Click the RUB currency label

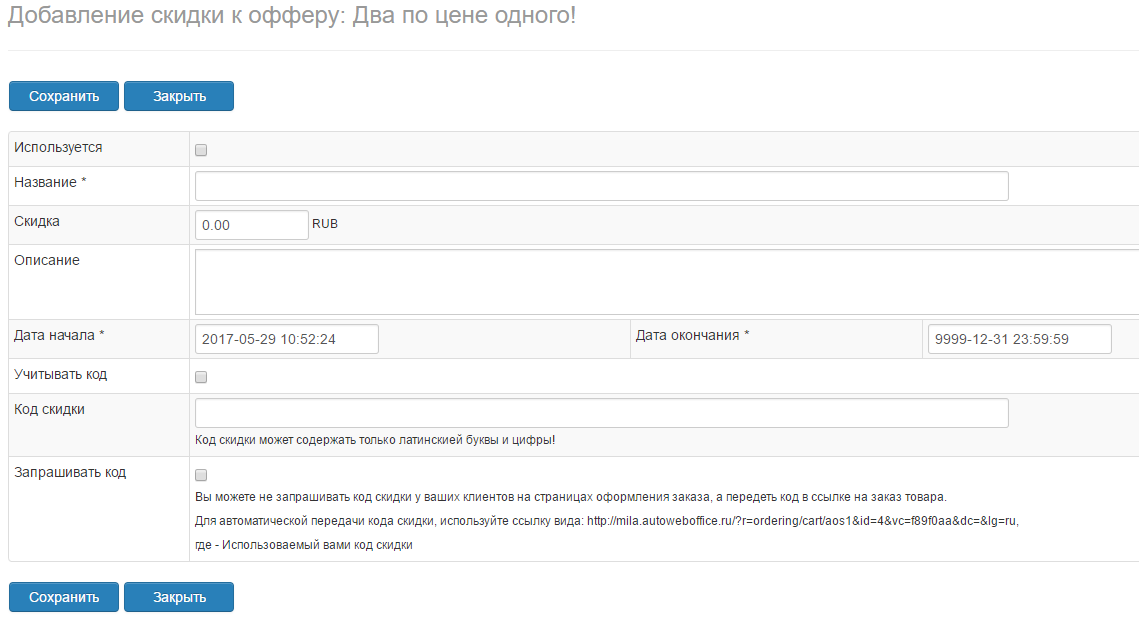tap(325, 224)
